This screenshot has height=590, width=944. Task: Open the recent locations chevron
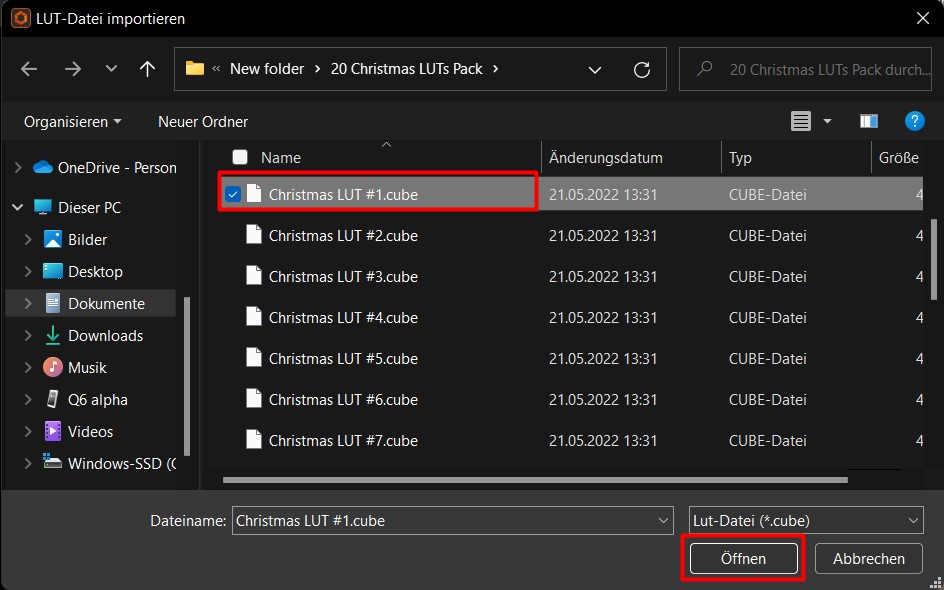click(x=111, y=69)
